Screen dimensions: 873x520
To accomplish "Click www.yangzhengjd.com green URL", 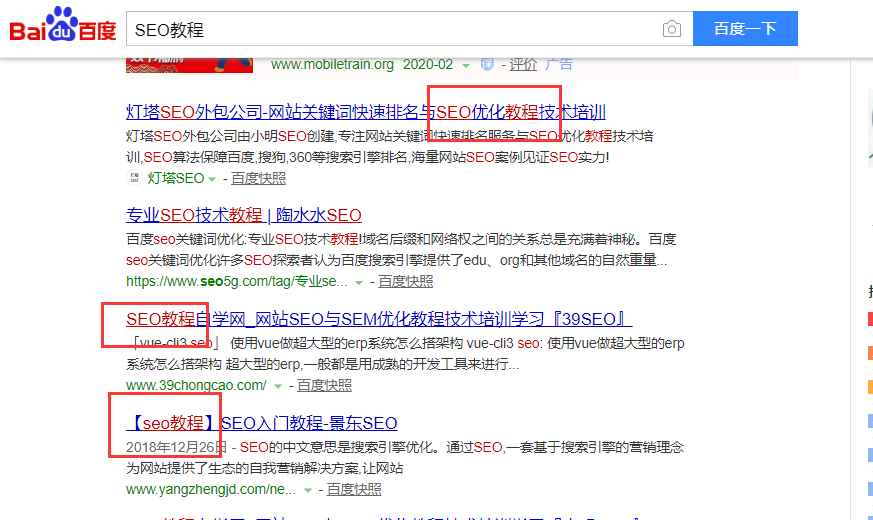I will pos(211,490).
